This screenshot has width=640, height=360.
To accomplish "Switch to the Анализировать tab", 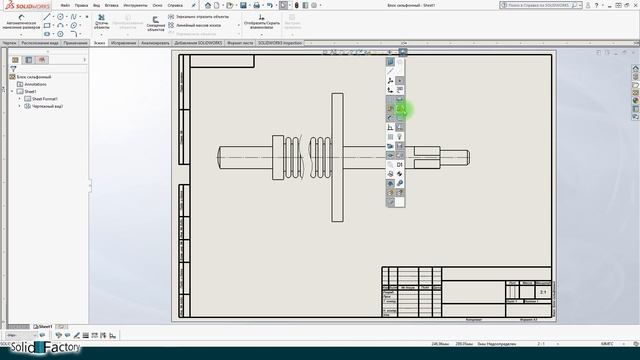I will pyautogui.click(x=155, y=43).
